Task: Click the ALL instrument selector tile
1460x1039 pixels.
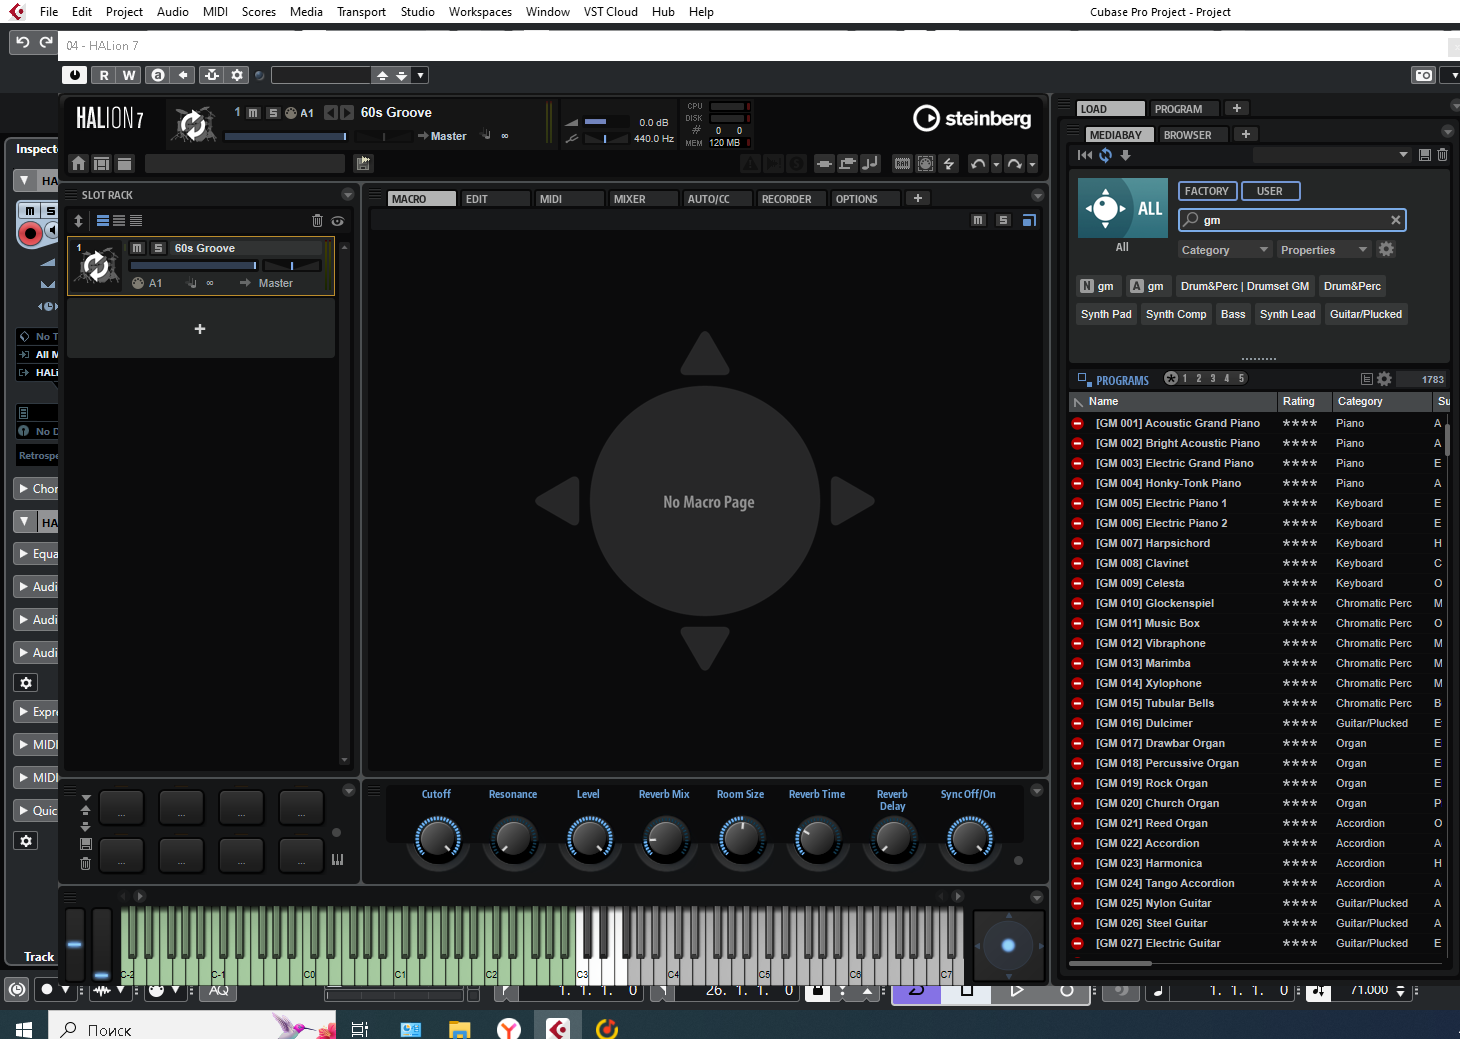Action: (1123, 208)
